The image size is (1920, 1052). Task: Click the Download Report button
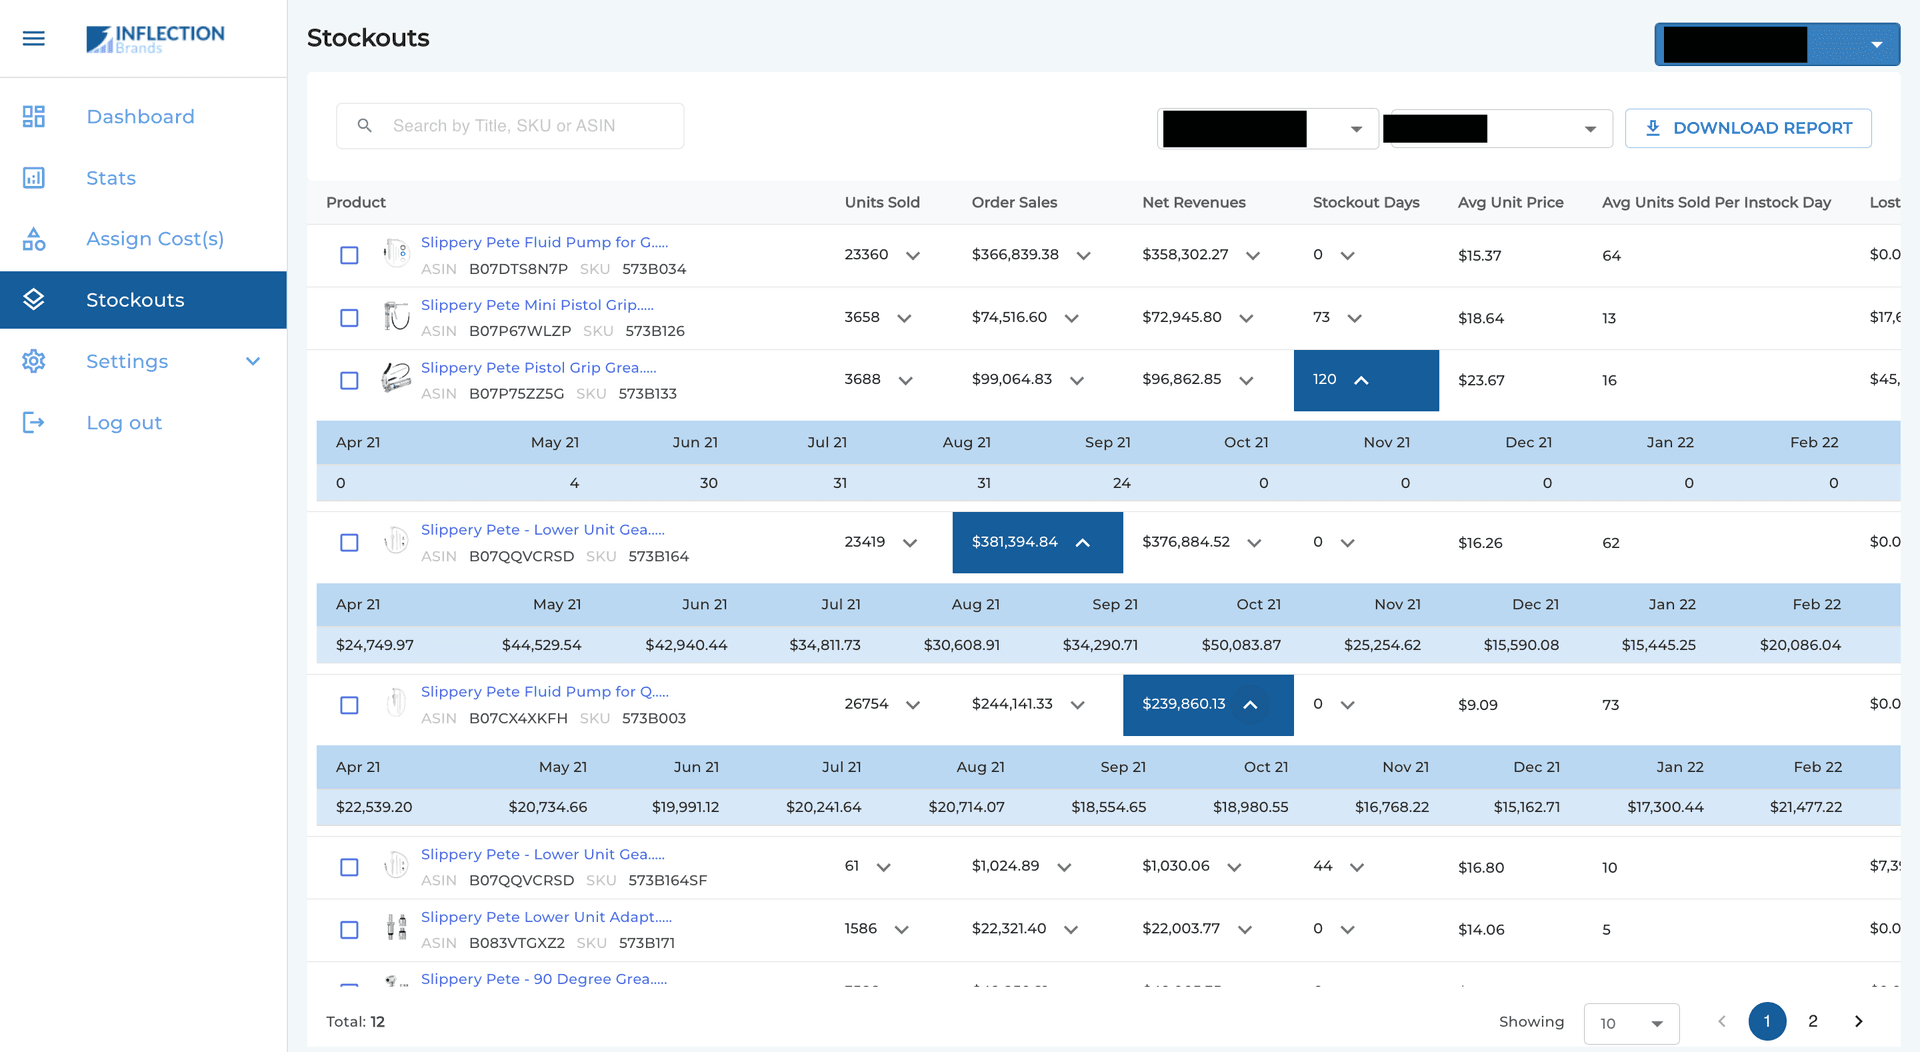[1748, 128]
